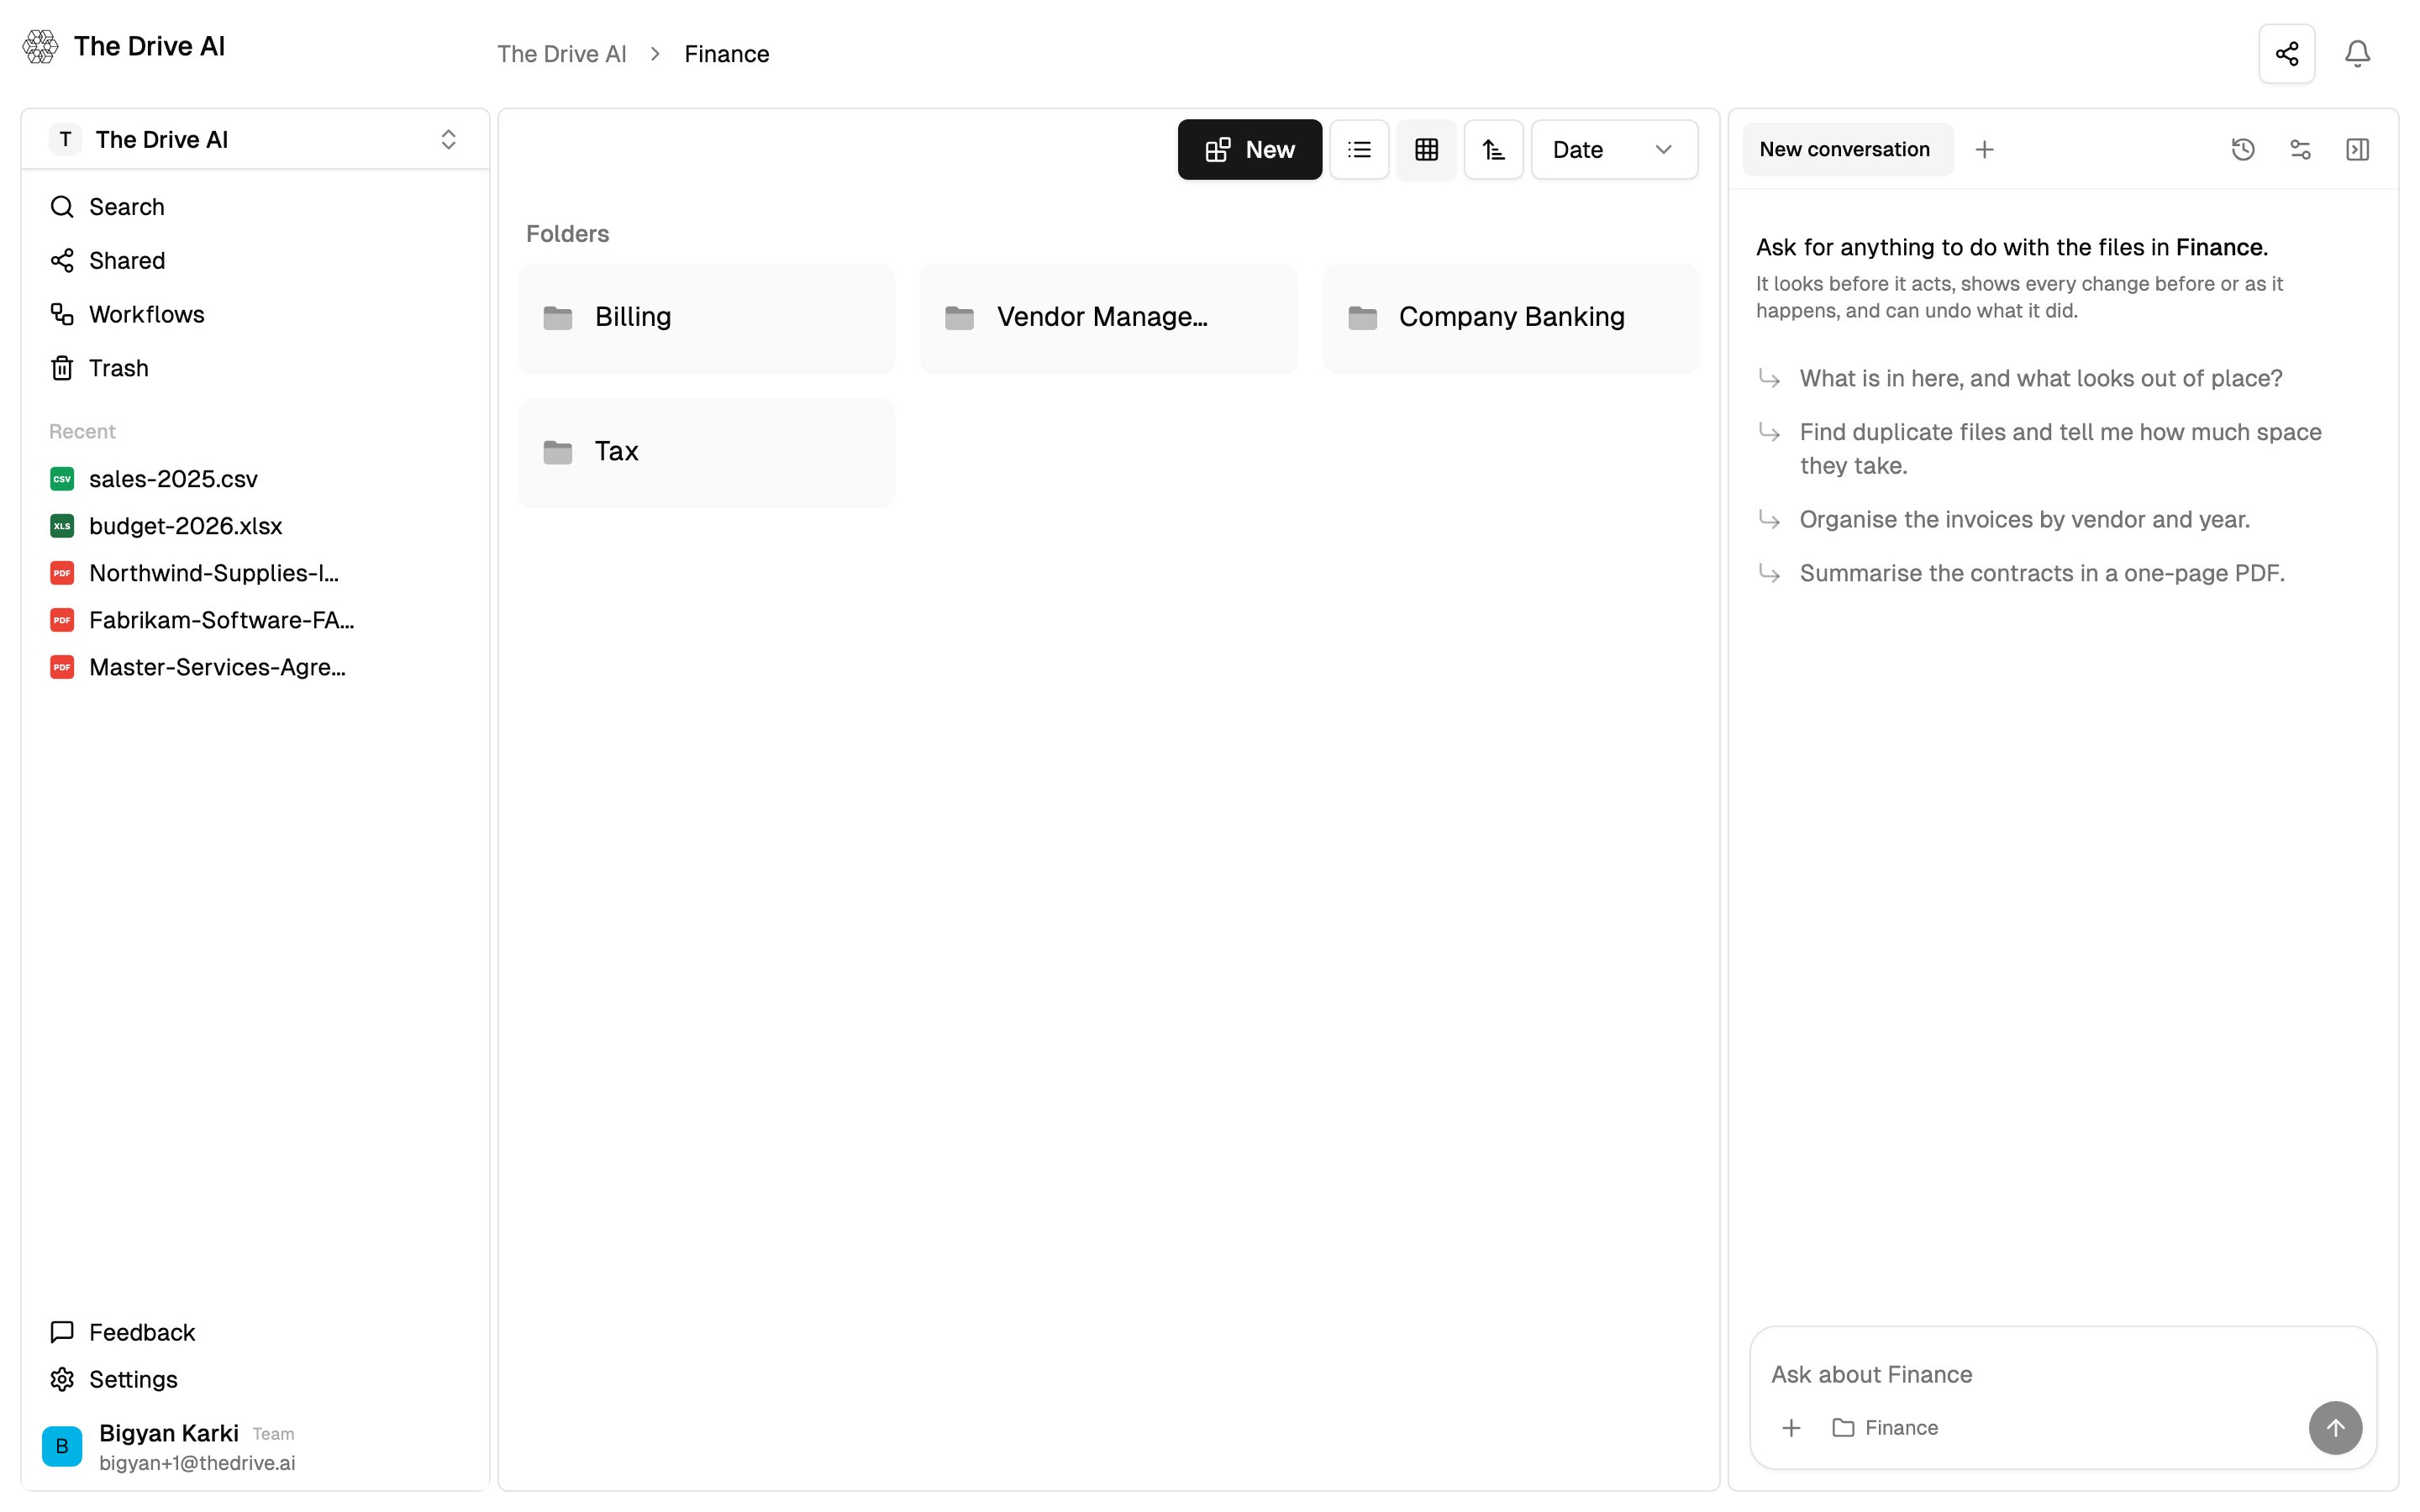2420x1512 pixels.
Task: Go to The Drive AI breadcrumb
Action: 562,54
